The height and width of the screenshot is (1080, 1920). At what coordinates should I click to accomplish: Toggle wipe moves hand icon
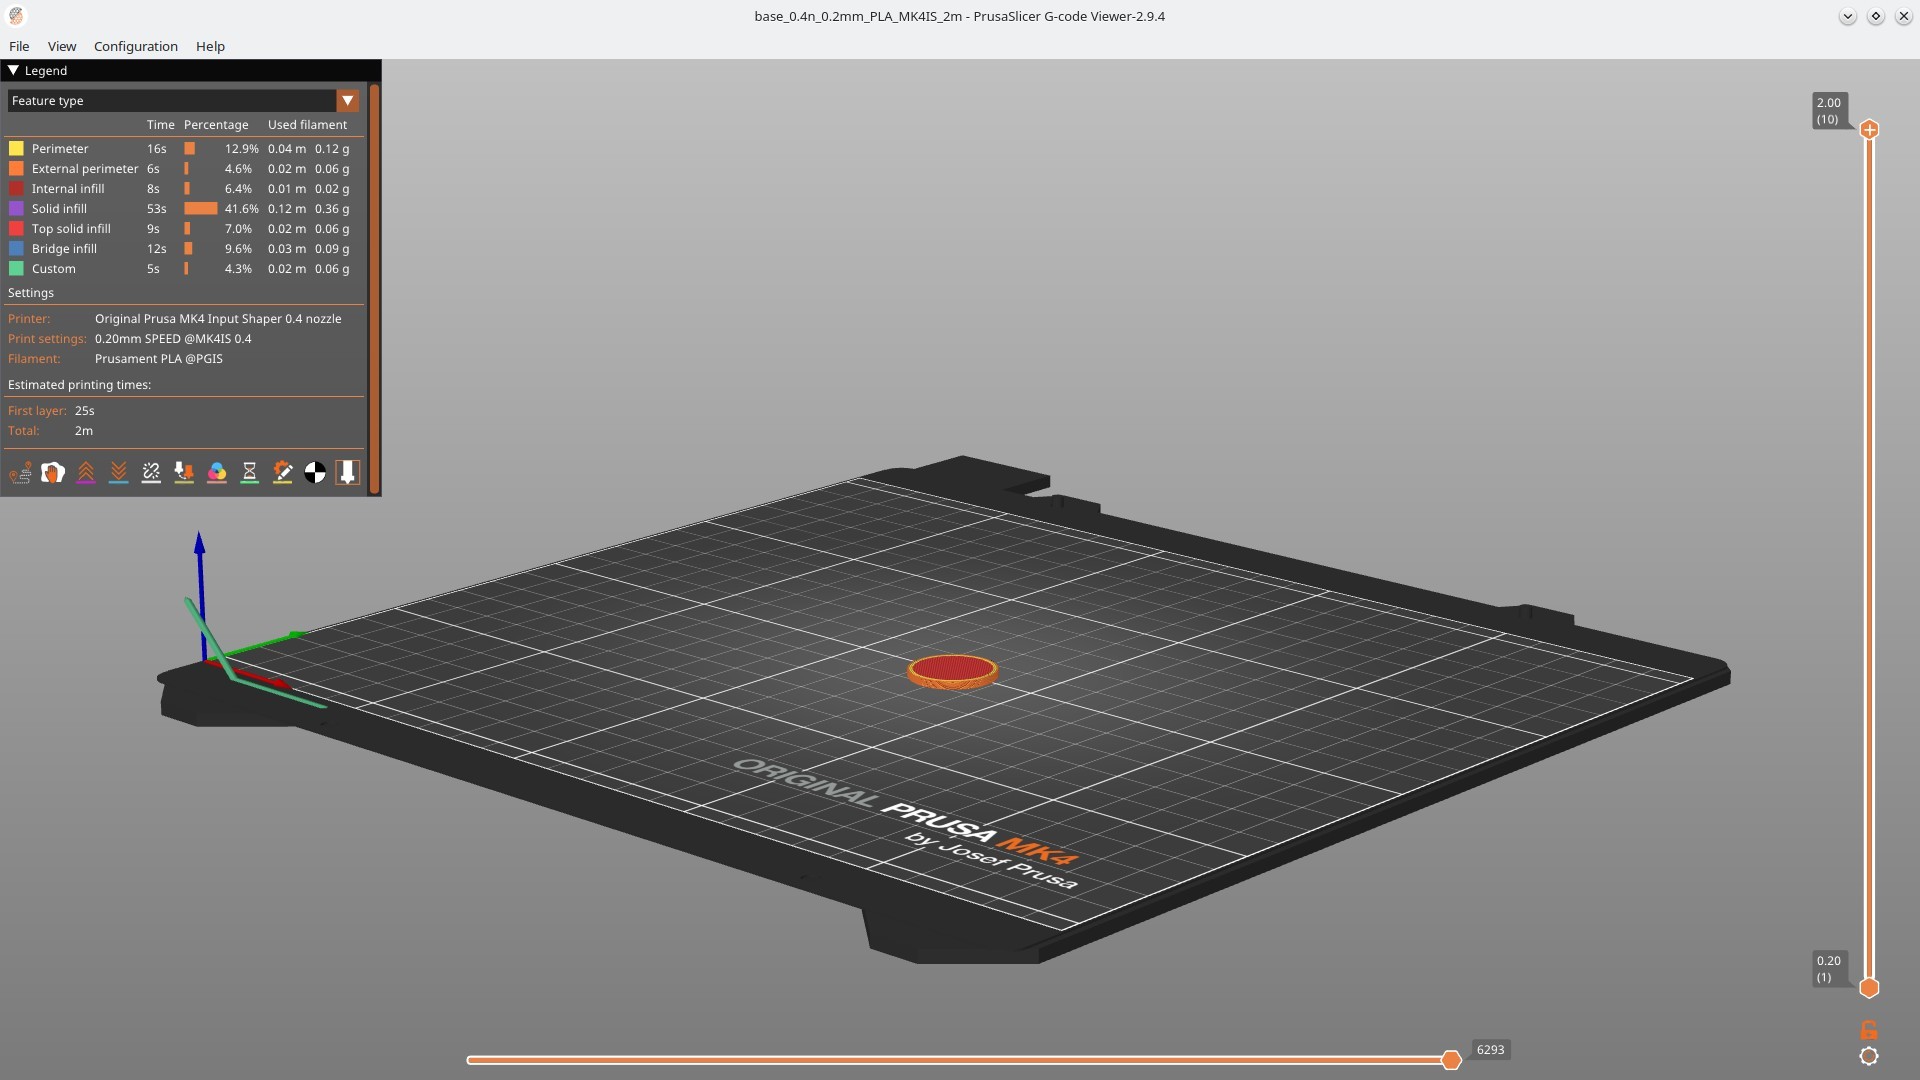(53, 472)
